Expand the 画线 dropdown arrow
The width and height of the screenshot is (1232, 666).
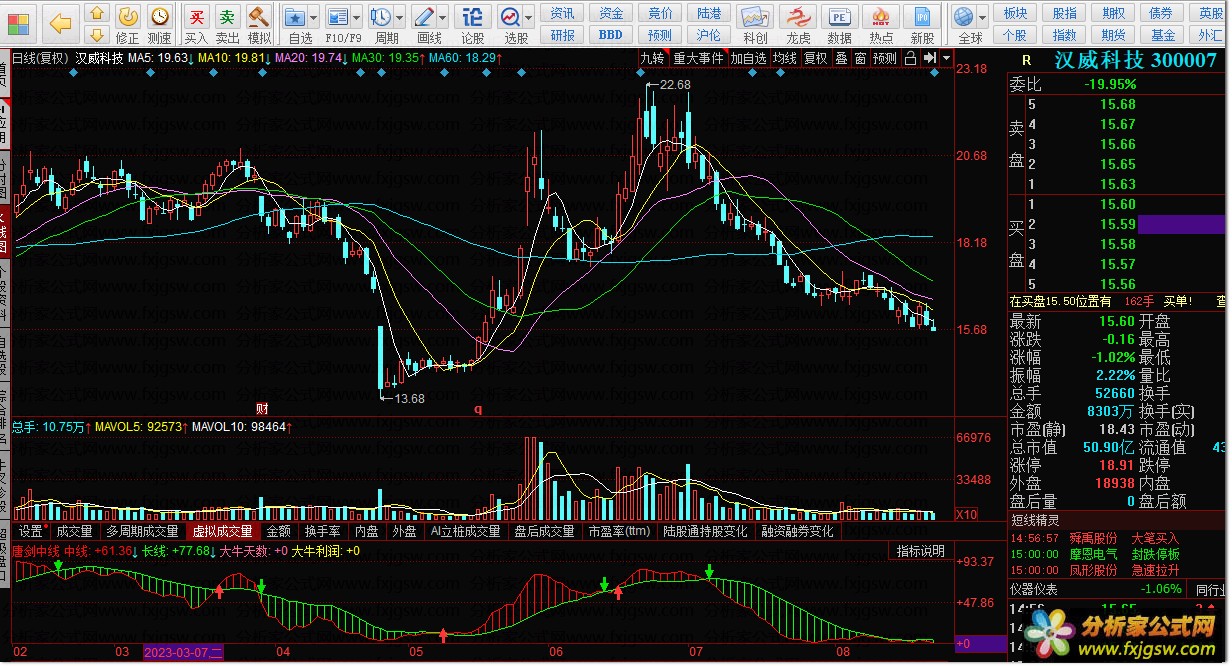[x=443, y=18]
